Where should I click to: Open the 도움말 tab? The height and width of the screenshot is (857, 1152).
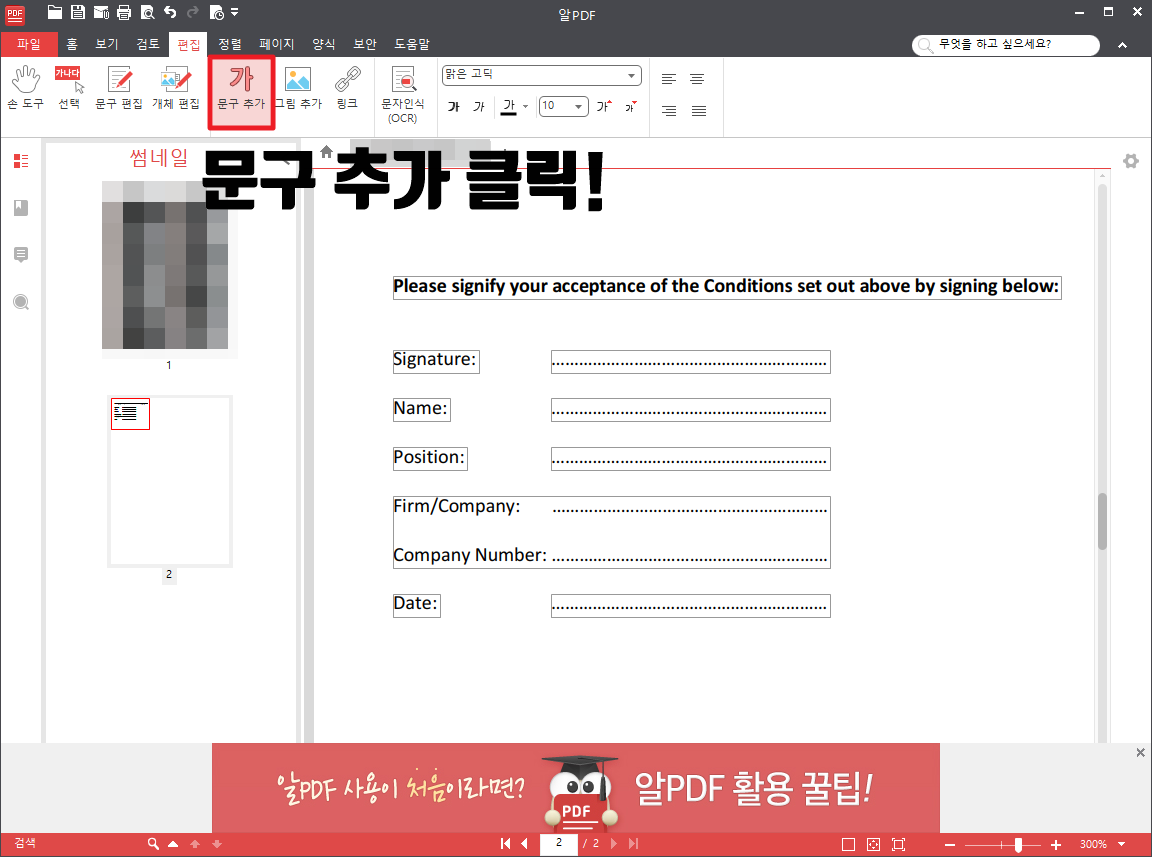pyautogui.click(x=412, y=44)
